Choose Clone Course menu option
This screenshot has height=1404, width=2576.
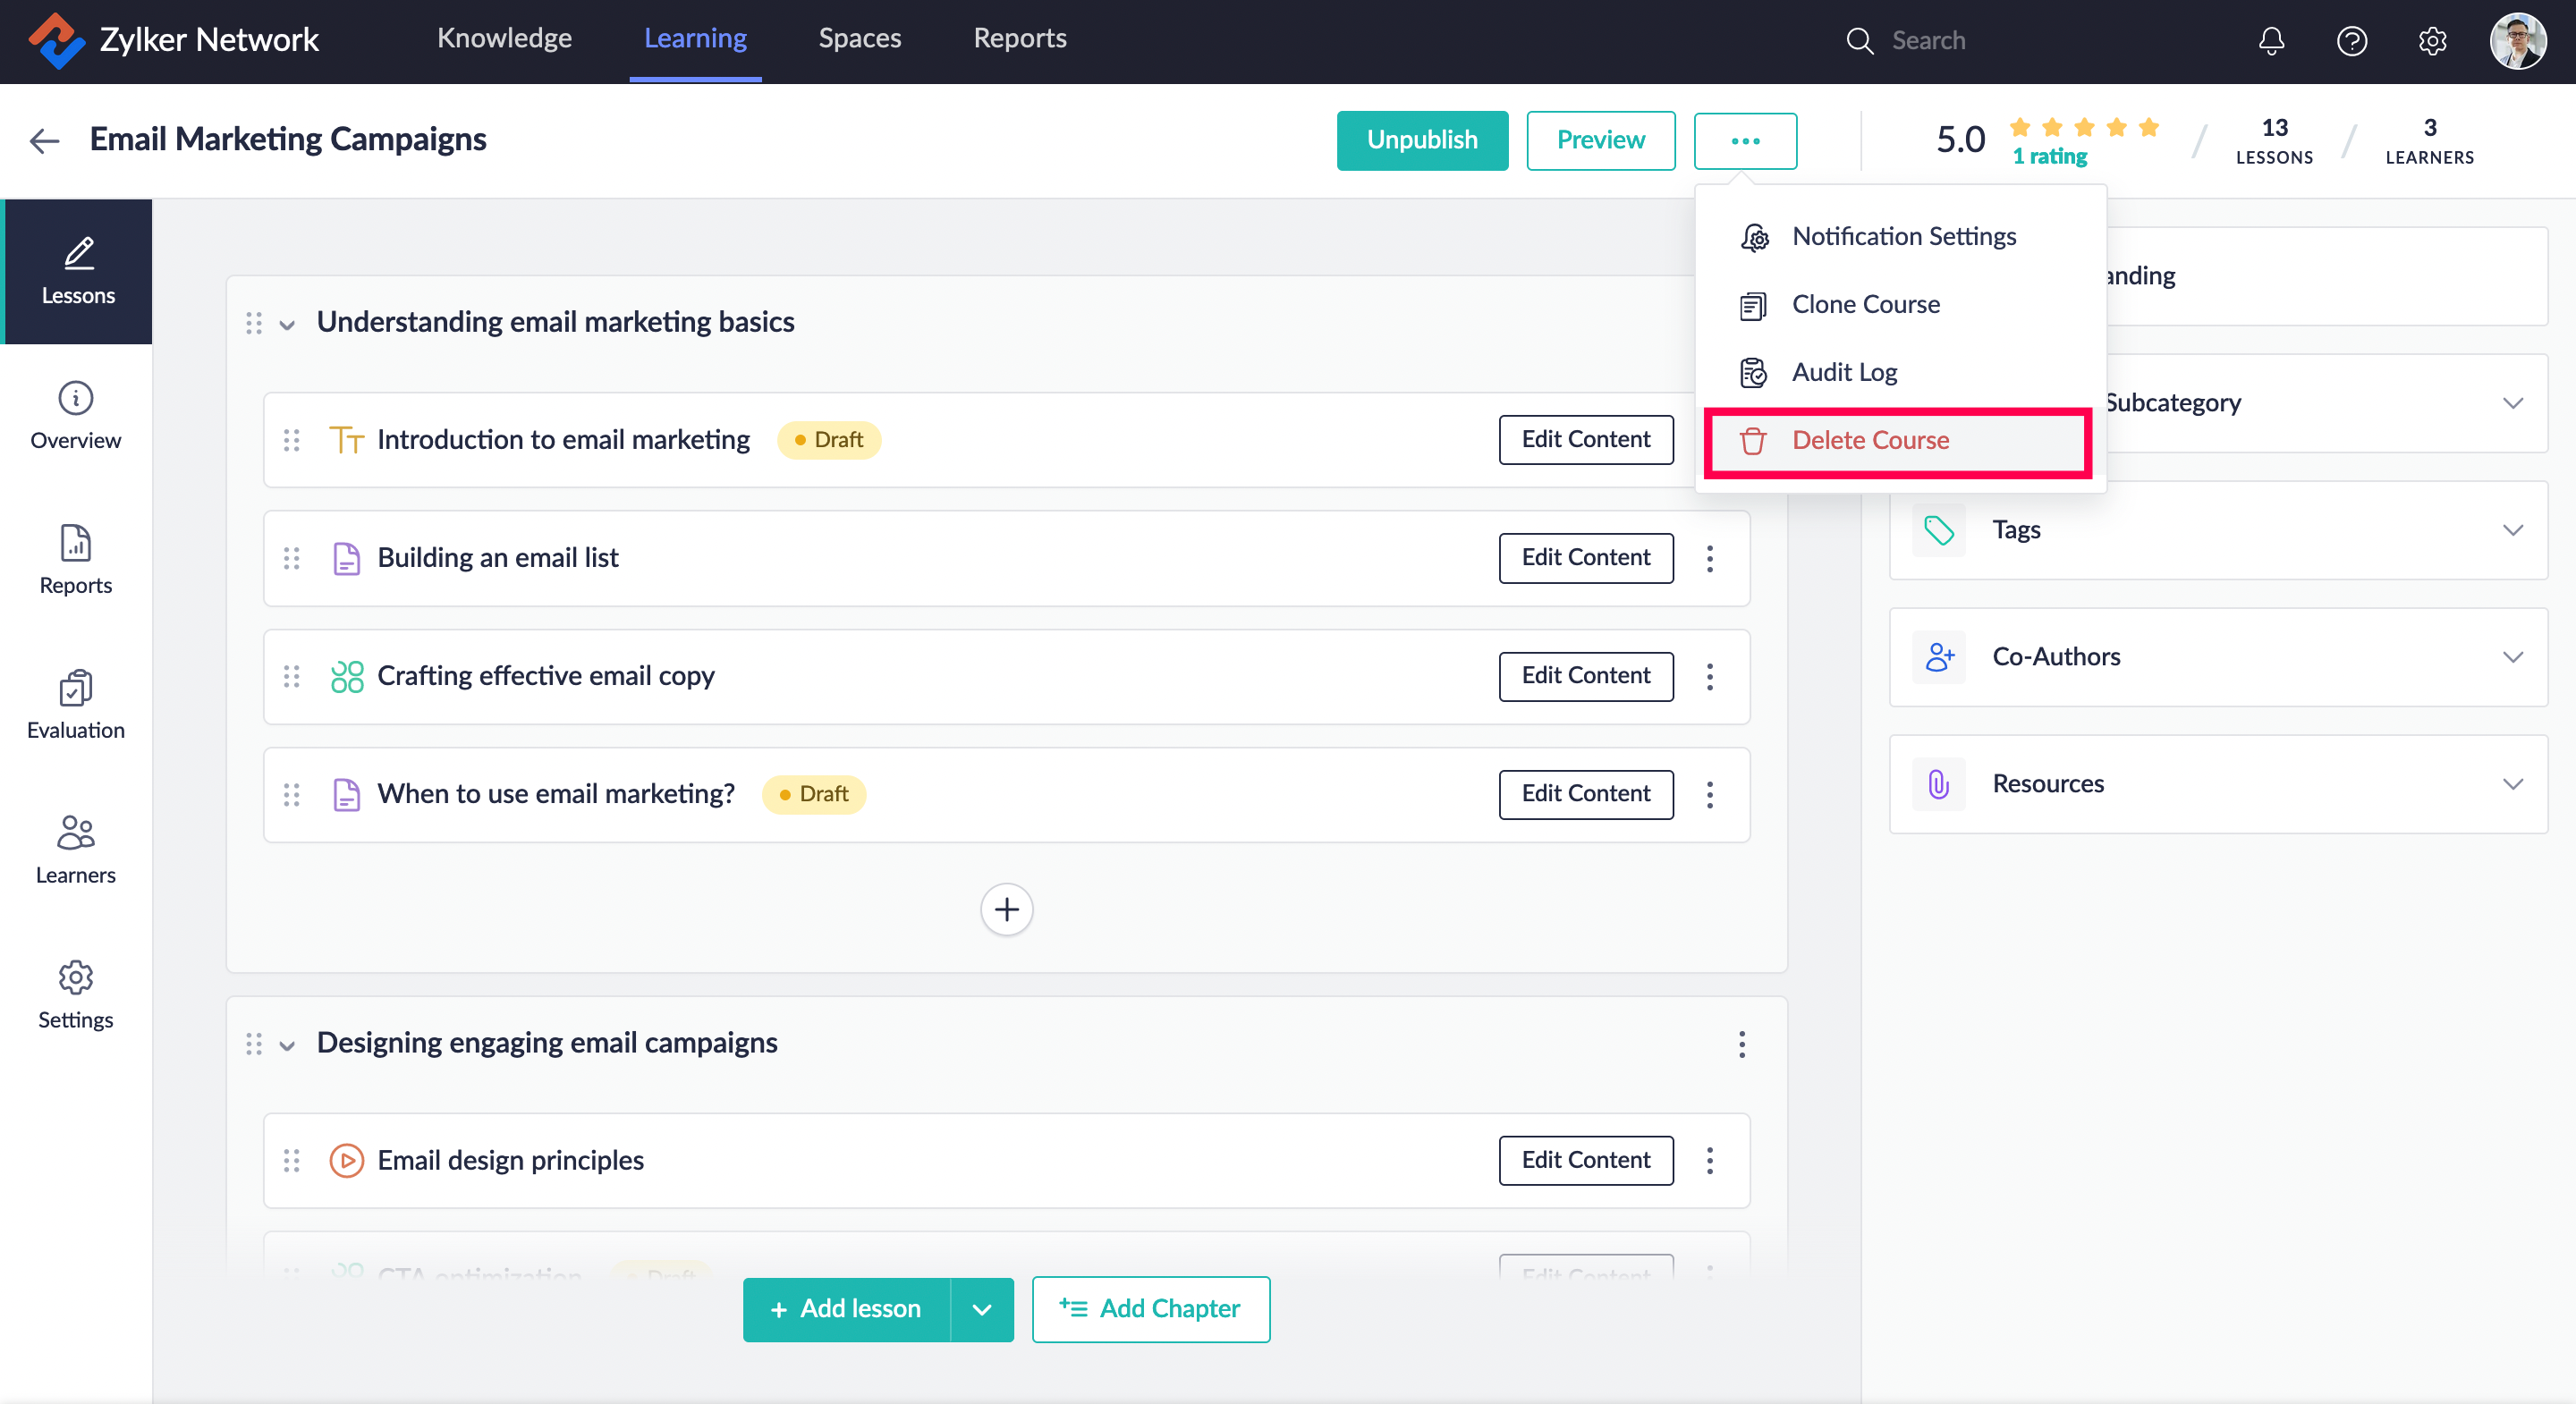click(x=1865, y=304)
